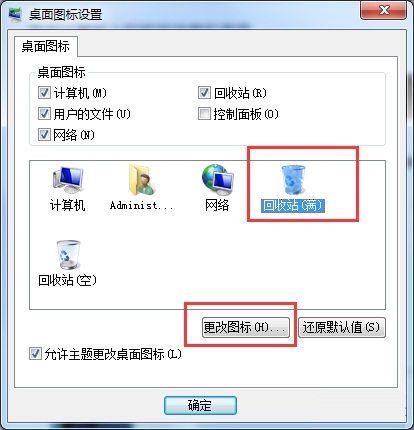Uncheck the 回收站(R) checkbox
The image size is (414, 430).
204,93
